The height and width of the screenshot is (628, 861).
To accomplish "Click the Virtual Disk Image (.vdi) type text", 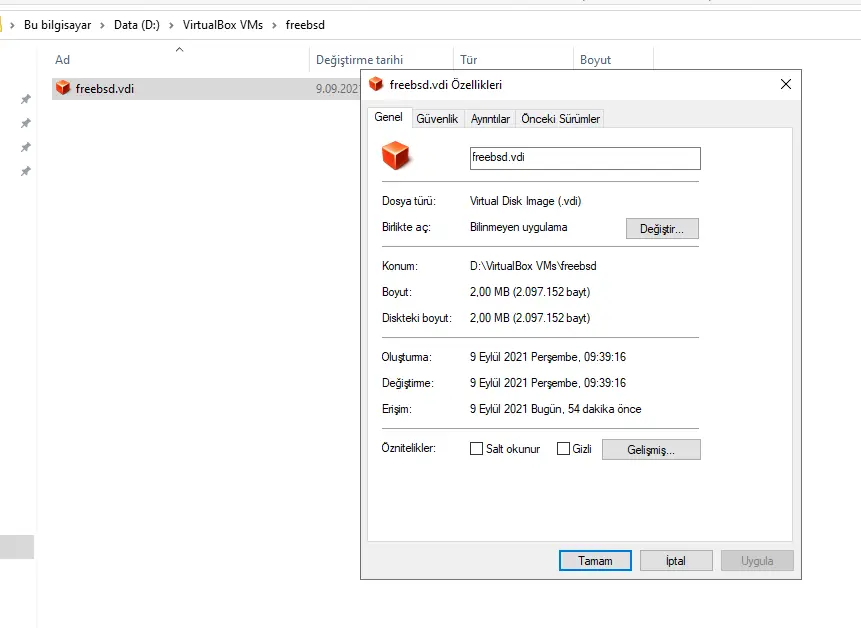I will [x=525, y=201].
